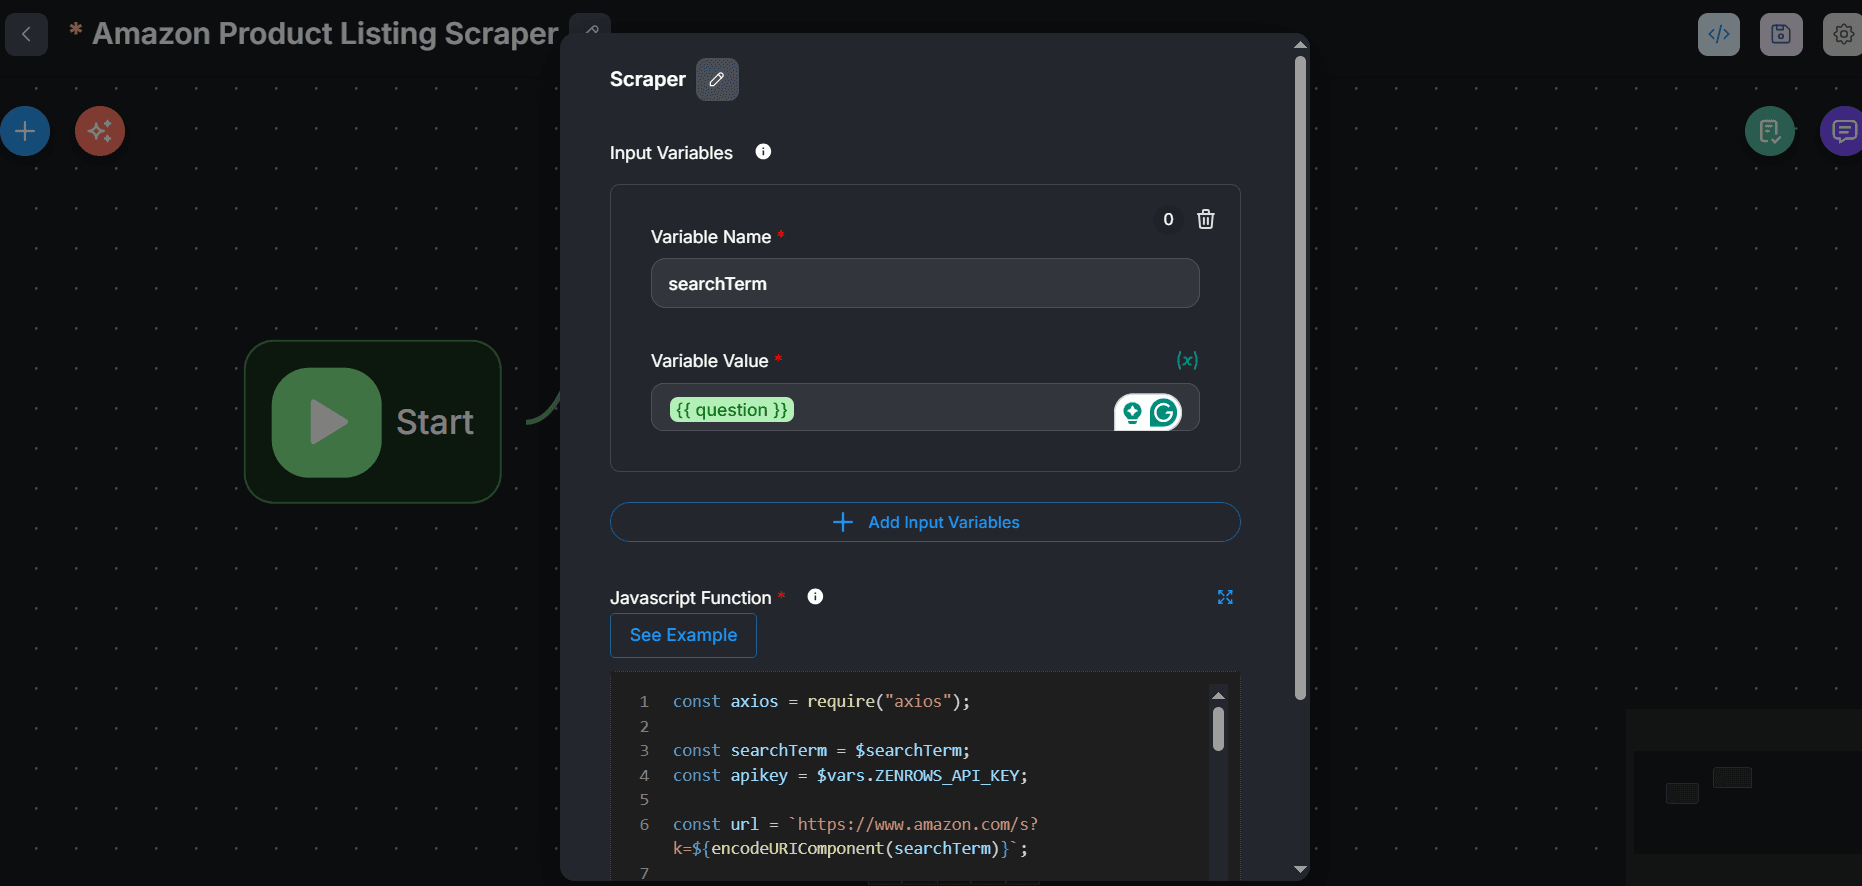This screenshot has height=886, width=1862.
Task: Open variable picker (x) icon
Action: (1187, 360)
